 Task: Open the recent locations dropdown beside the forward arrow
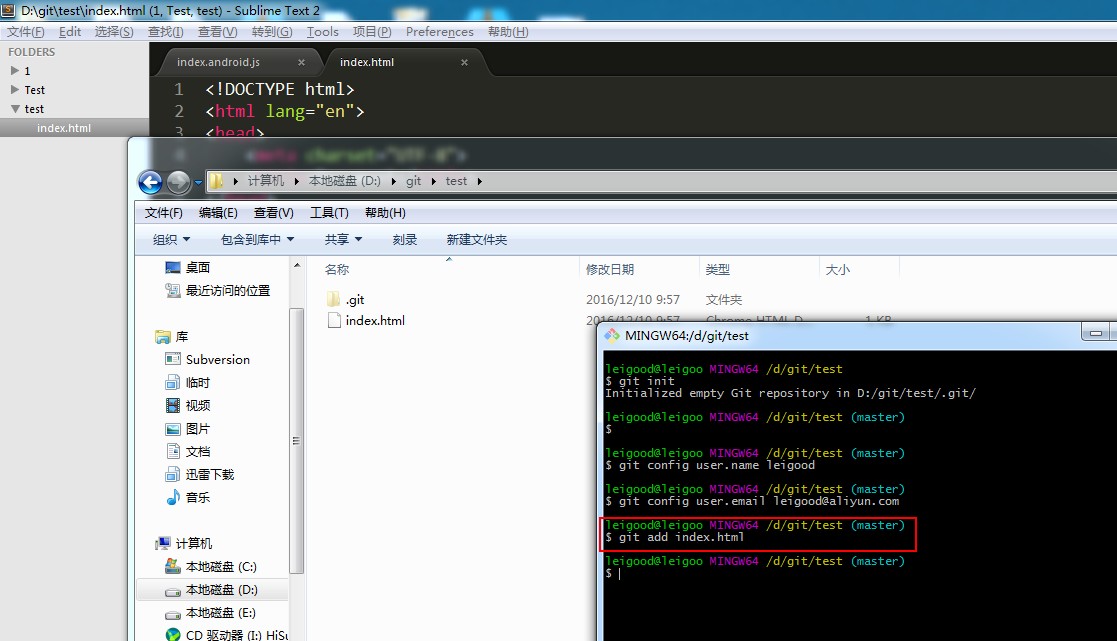tap(198, 182)
